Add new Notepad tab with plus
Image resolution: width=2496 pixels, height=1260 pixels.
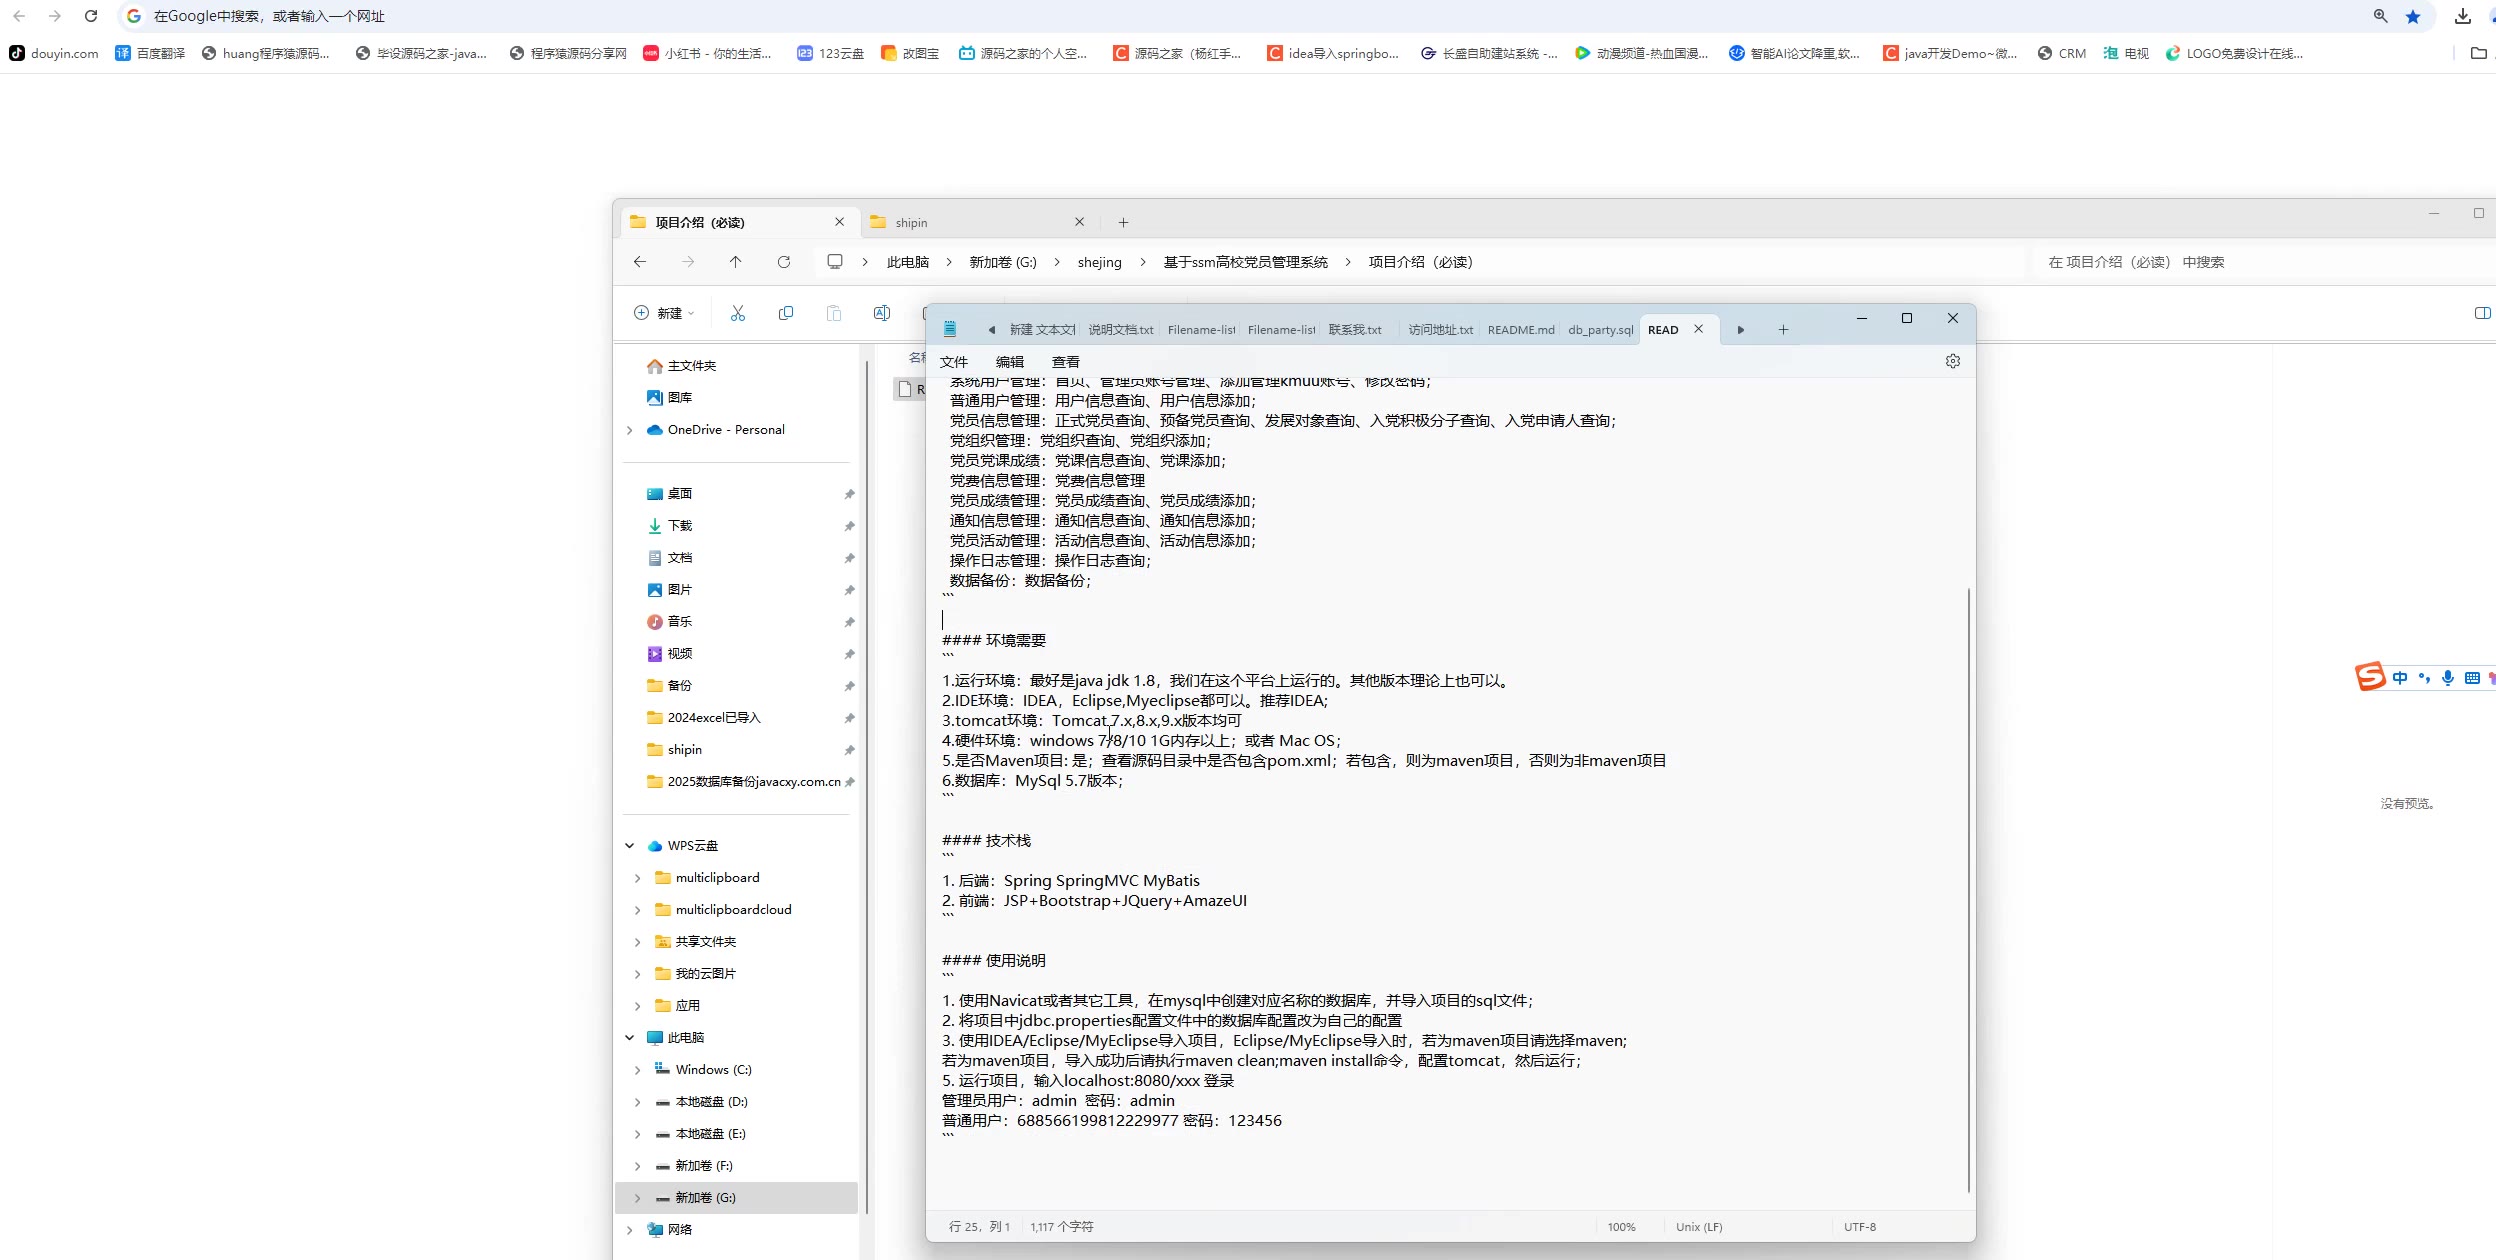[1783, 330]
